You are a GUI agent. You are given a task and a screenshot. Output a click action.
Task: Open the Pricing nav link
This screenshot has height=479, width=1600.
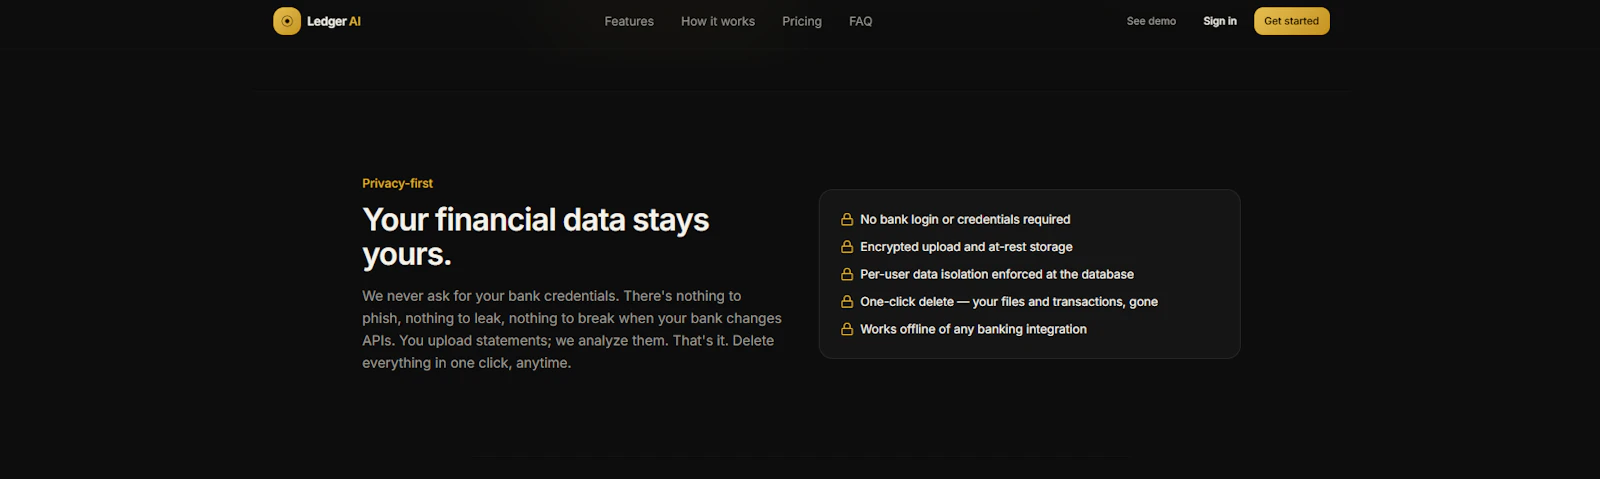802,21
